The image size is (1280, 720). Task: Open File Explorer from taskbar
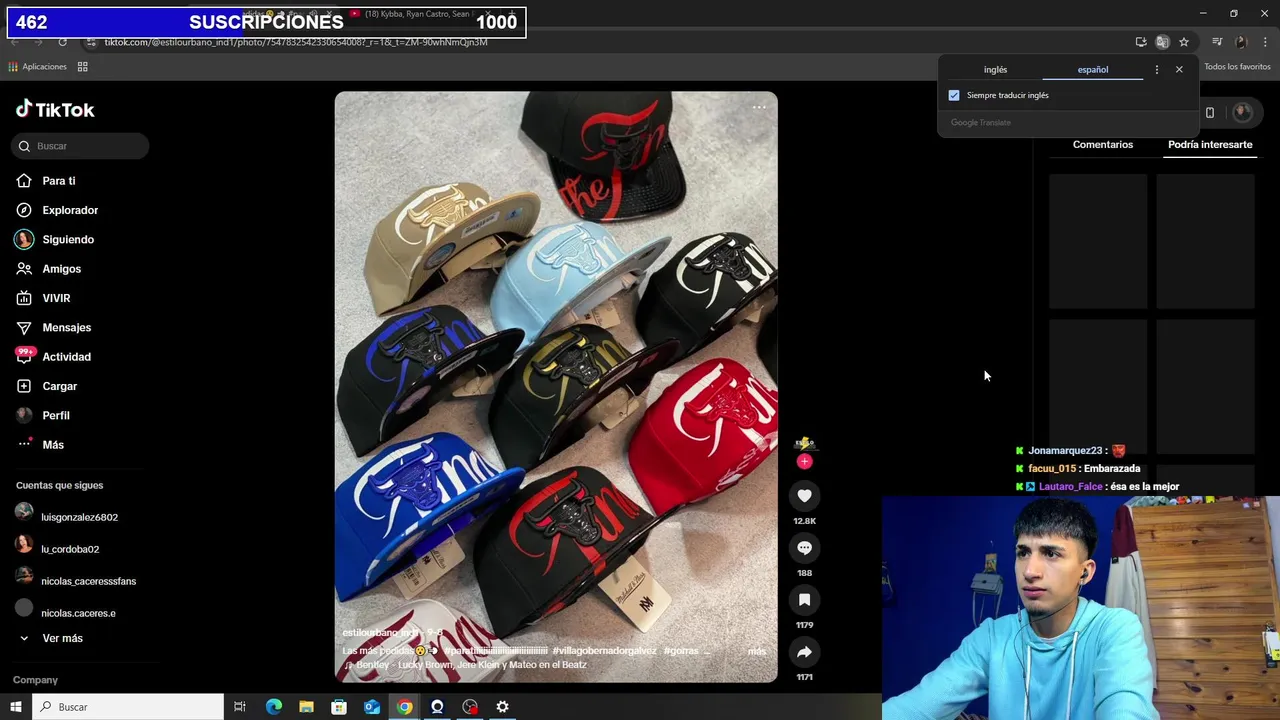pos(306,707)
